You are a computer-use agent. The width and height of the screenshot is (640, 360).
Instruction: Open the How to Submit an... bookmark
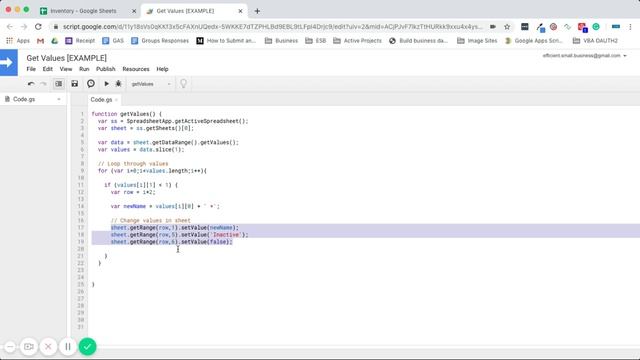tap(226, 40)
